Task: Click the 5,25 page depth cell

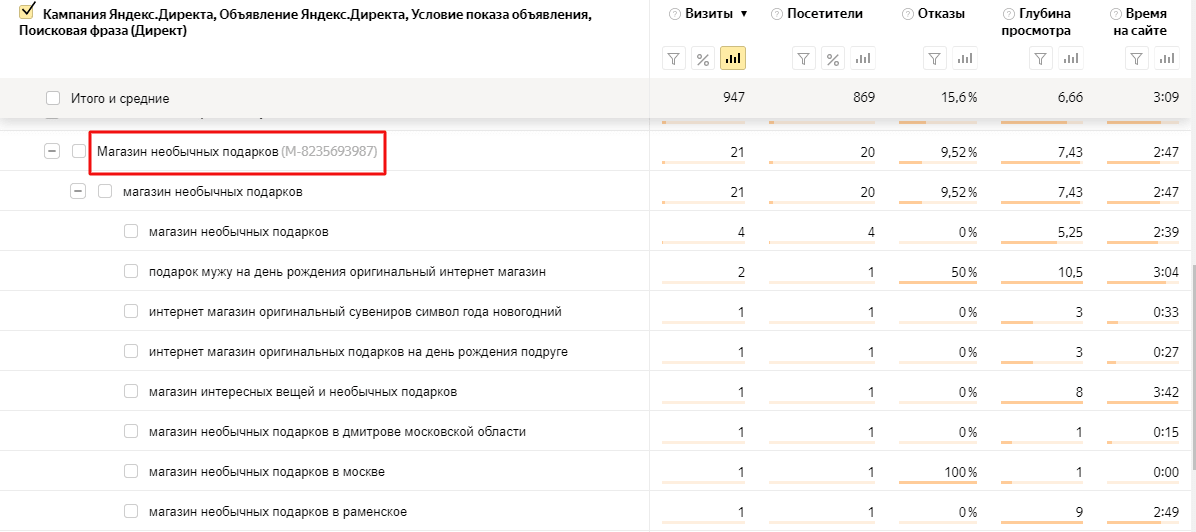Action: coord(1069,231)
